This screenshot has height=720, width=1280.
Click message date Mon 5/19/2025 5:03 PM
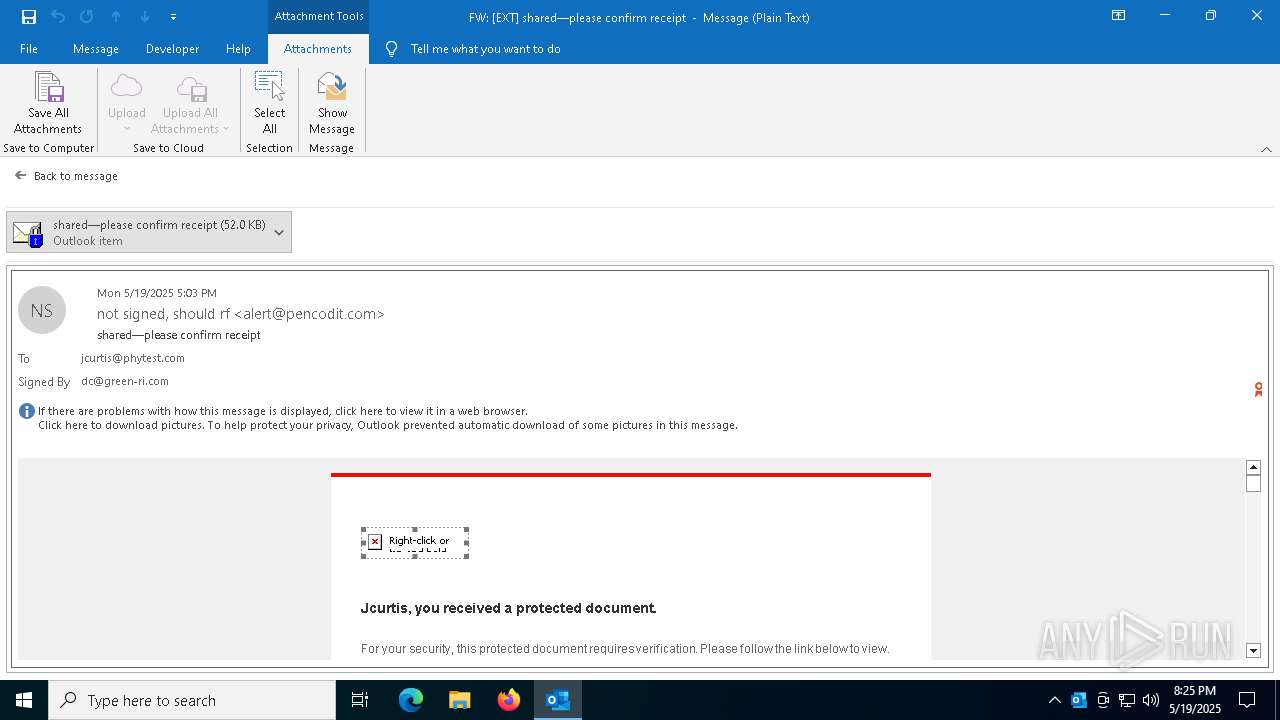tap(157, 293)
